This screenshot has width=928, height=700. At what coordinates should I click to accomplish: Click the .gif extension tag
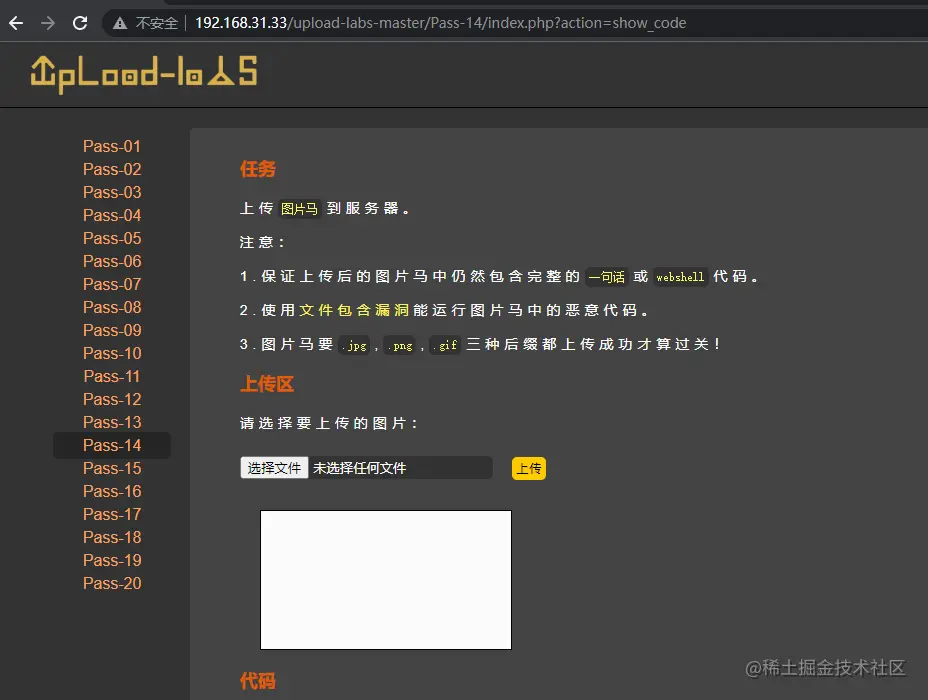(x=445, y=345)
